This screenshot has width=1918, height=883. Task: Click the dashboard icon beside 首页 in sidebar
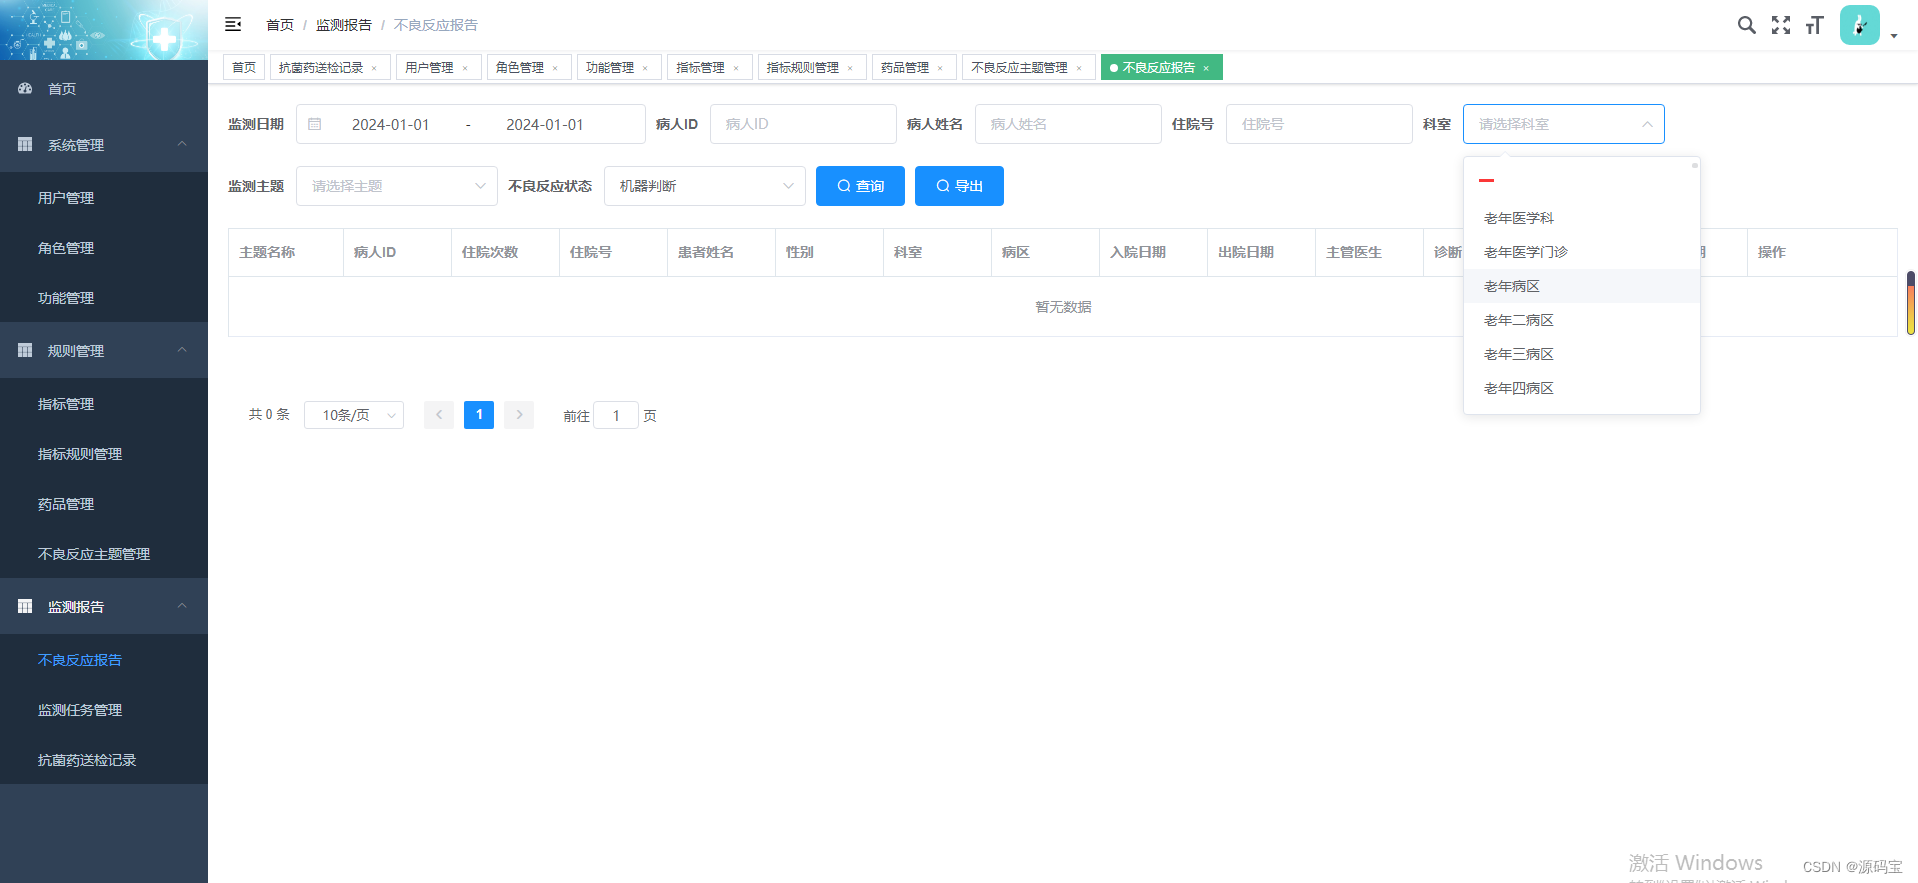pos(25,89)
